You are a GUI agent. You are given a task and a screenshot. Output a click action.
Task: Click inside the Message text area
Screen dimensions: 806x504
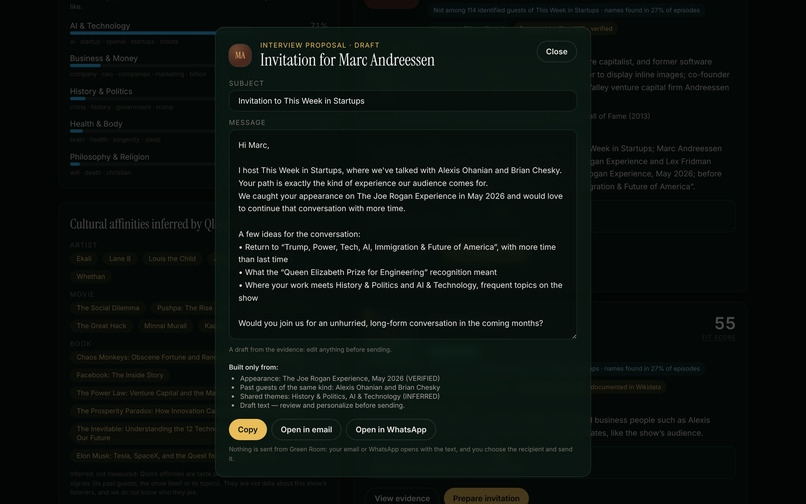click(x=402, y=235)
